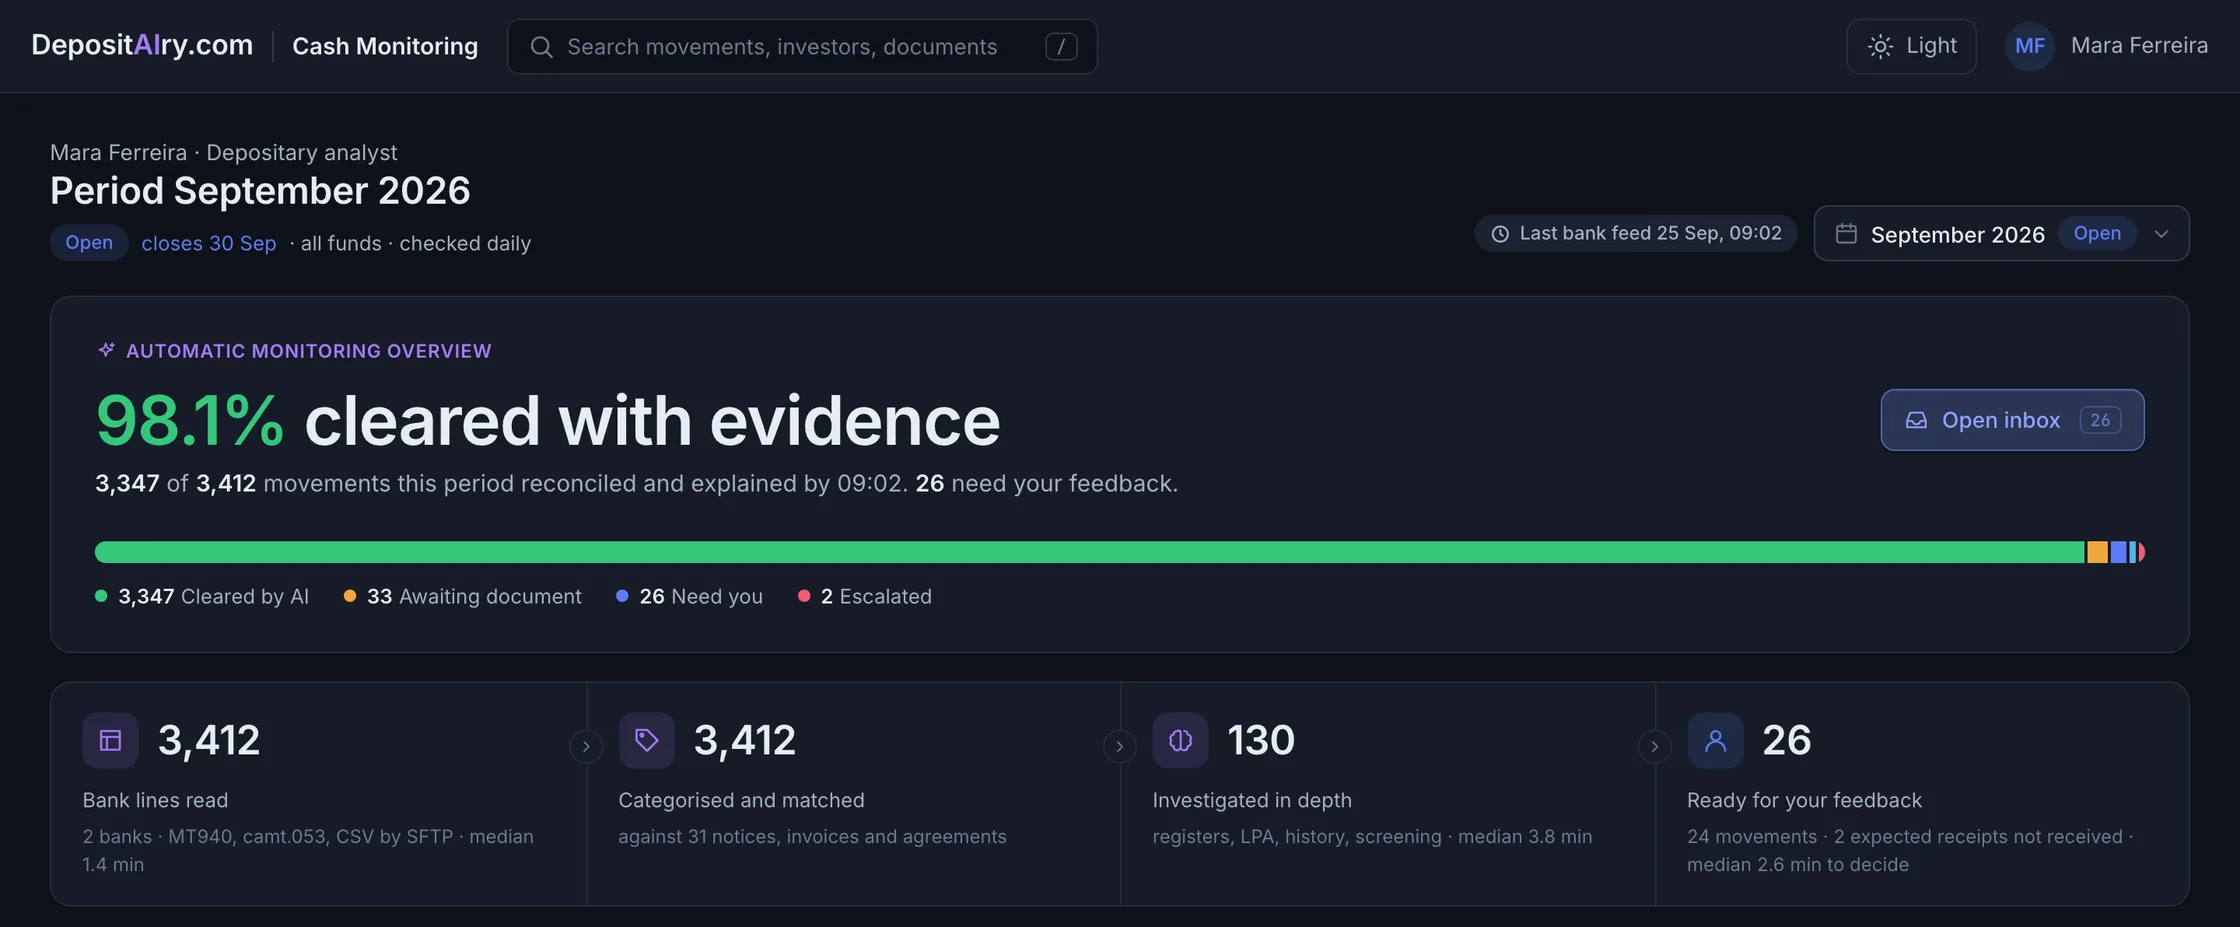Click the sun icon in Light toggle
The image size is (2240, 927).
click(x=1880, y=47)
